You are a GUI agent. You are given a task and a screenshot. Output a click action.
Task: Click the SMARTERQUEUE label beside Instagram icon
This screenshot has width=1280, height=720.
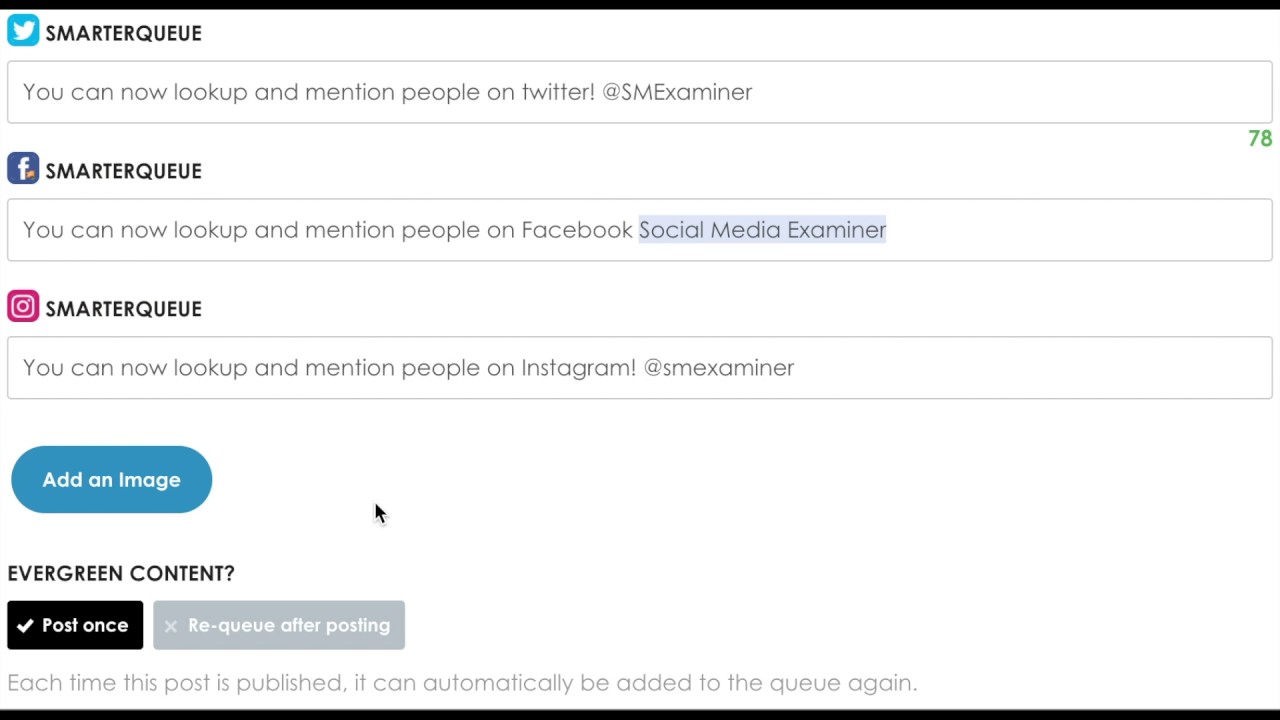pyautogui.click(x=124, y=309)
